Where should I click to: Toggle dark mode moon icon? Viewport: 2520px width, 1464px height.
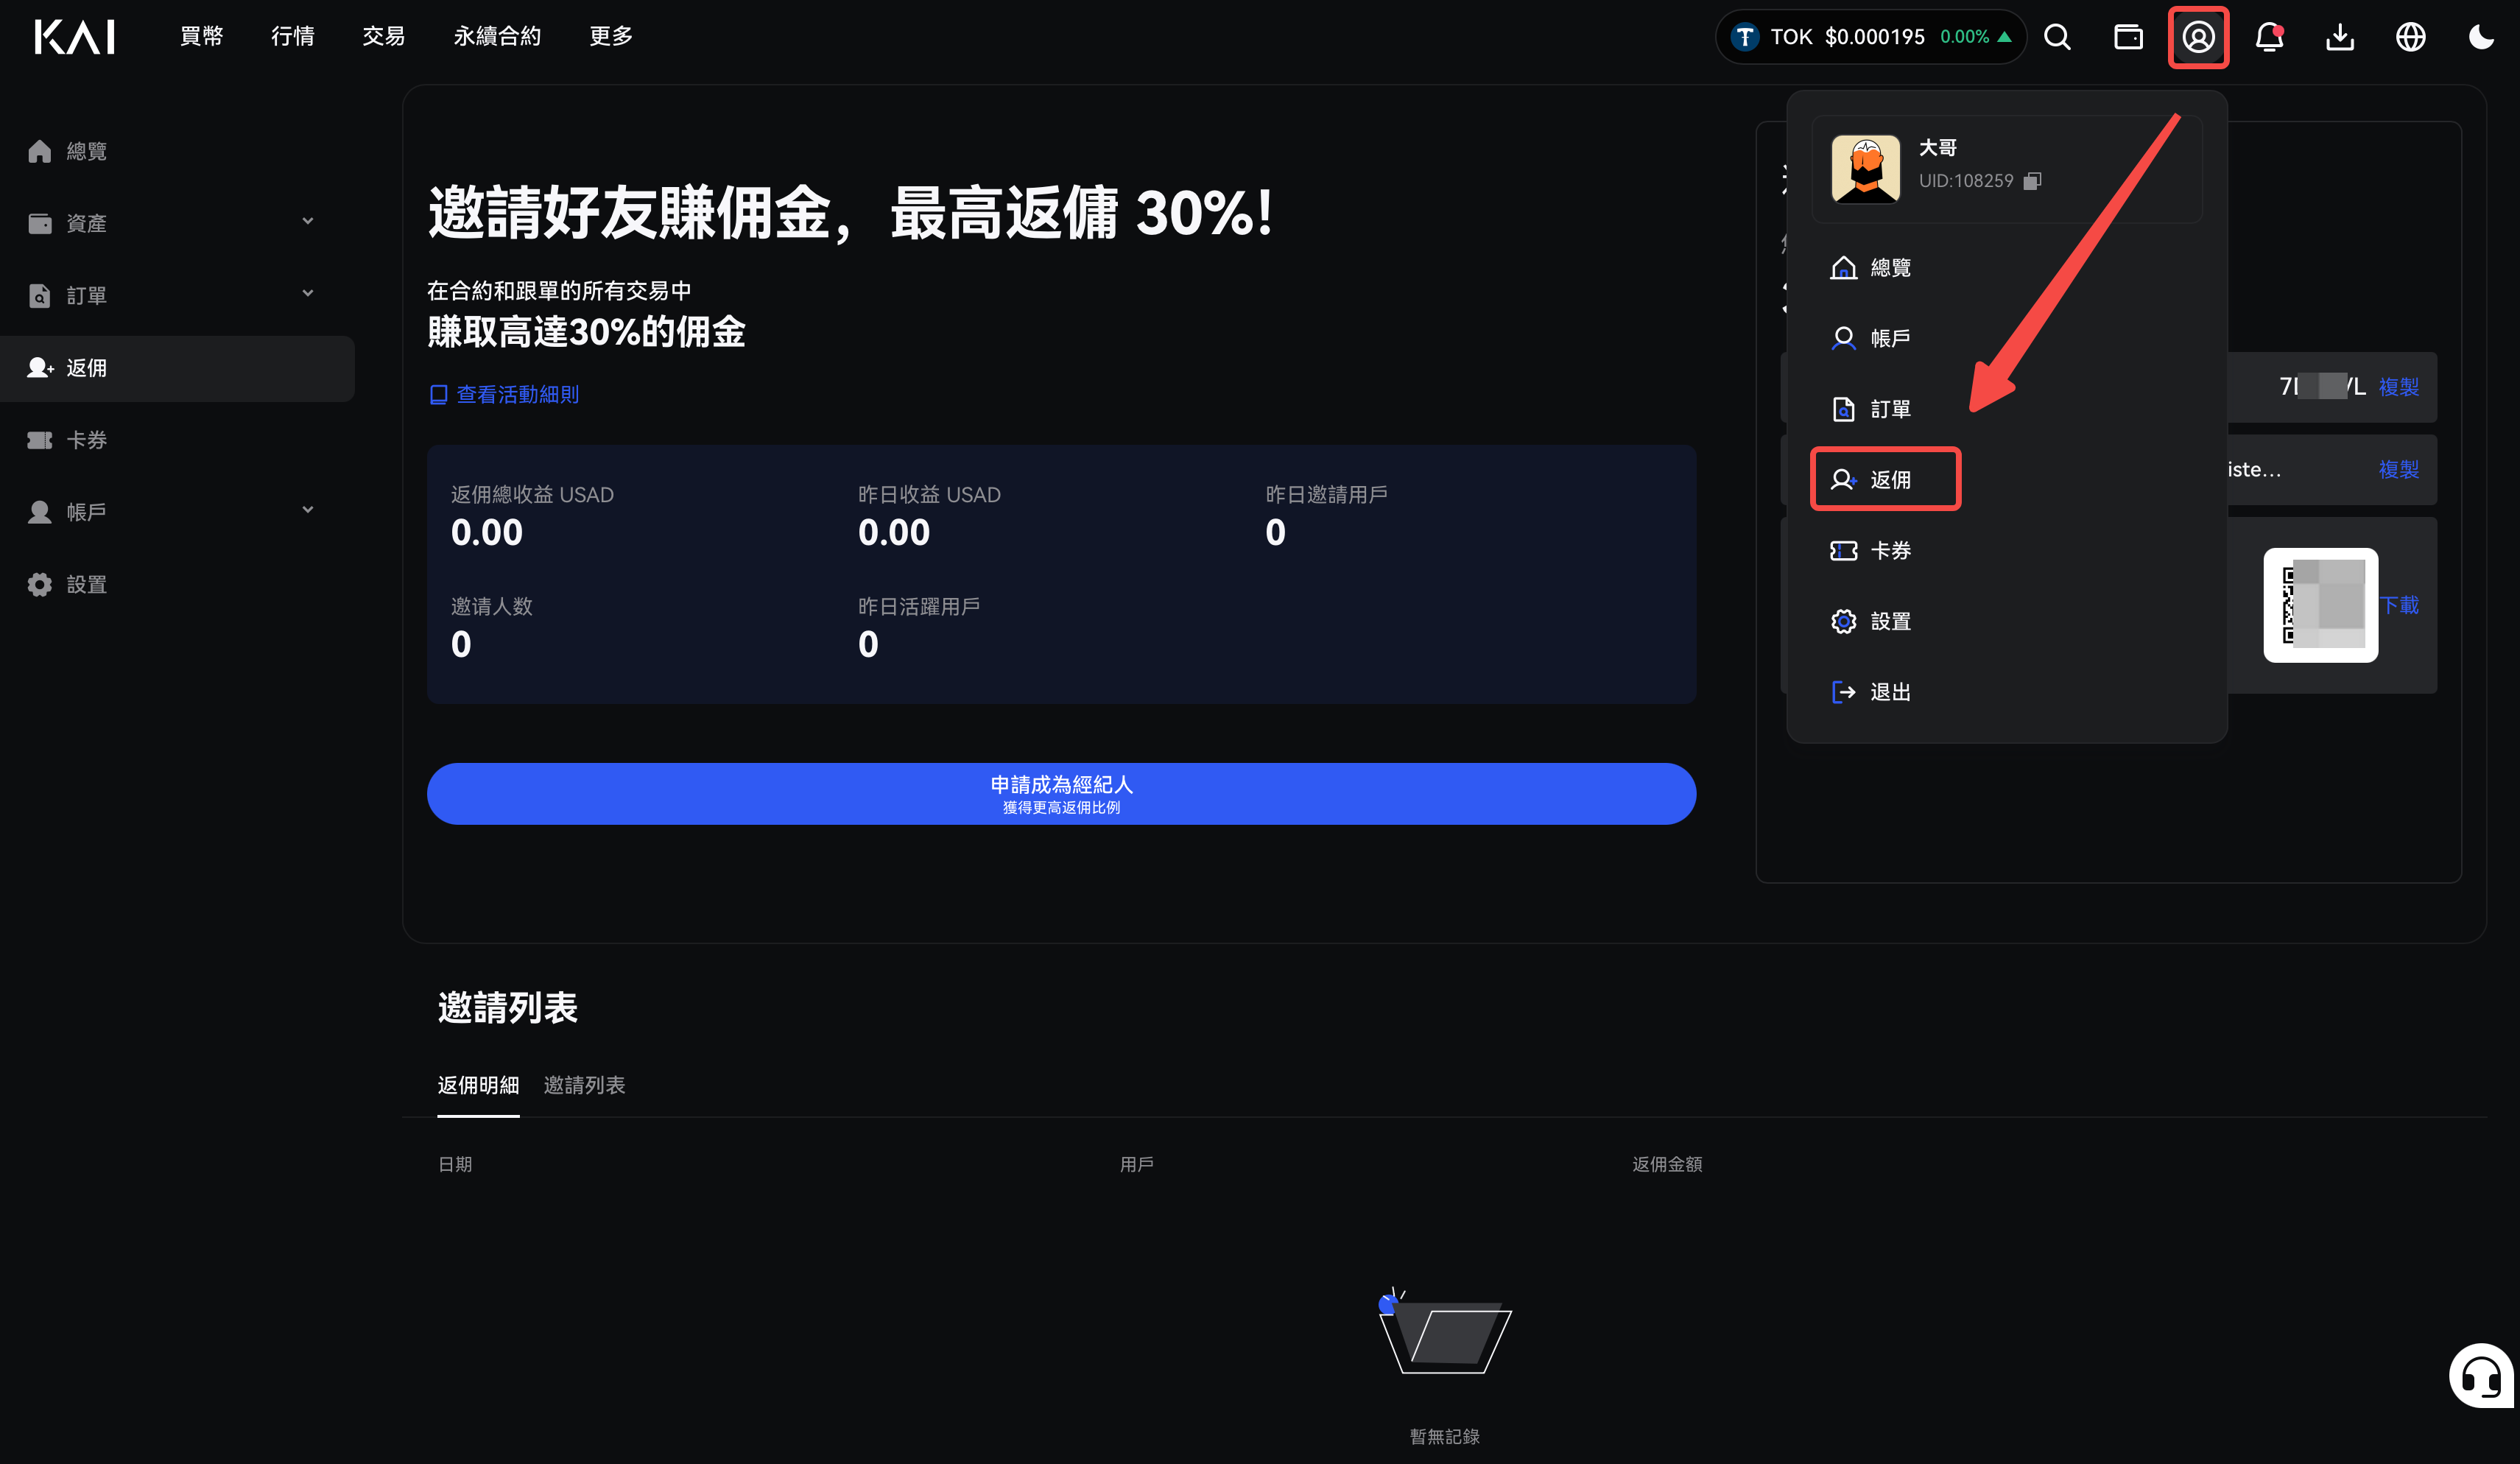pos(2481,37)
